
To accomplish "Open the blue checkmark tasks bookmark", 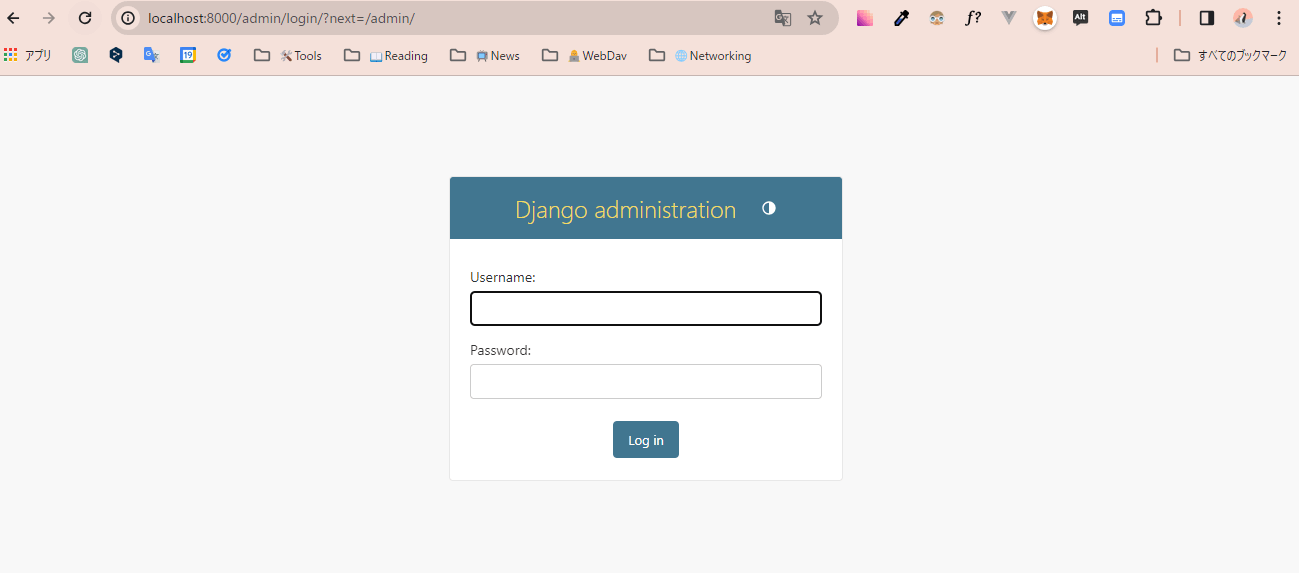I will click(224, 56).
